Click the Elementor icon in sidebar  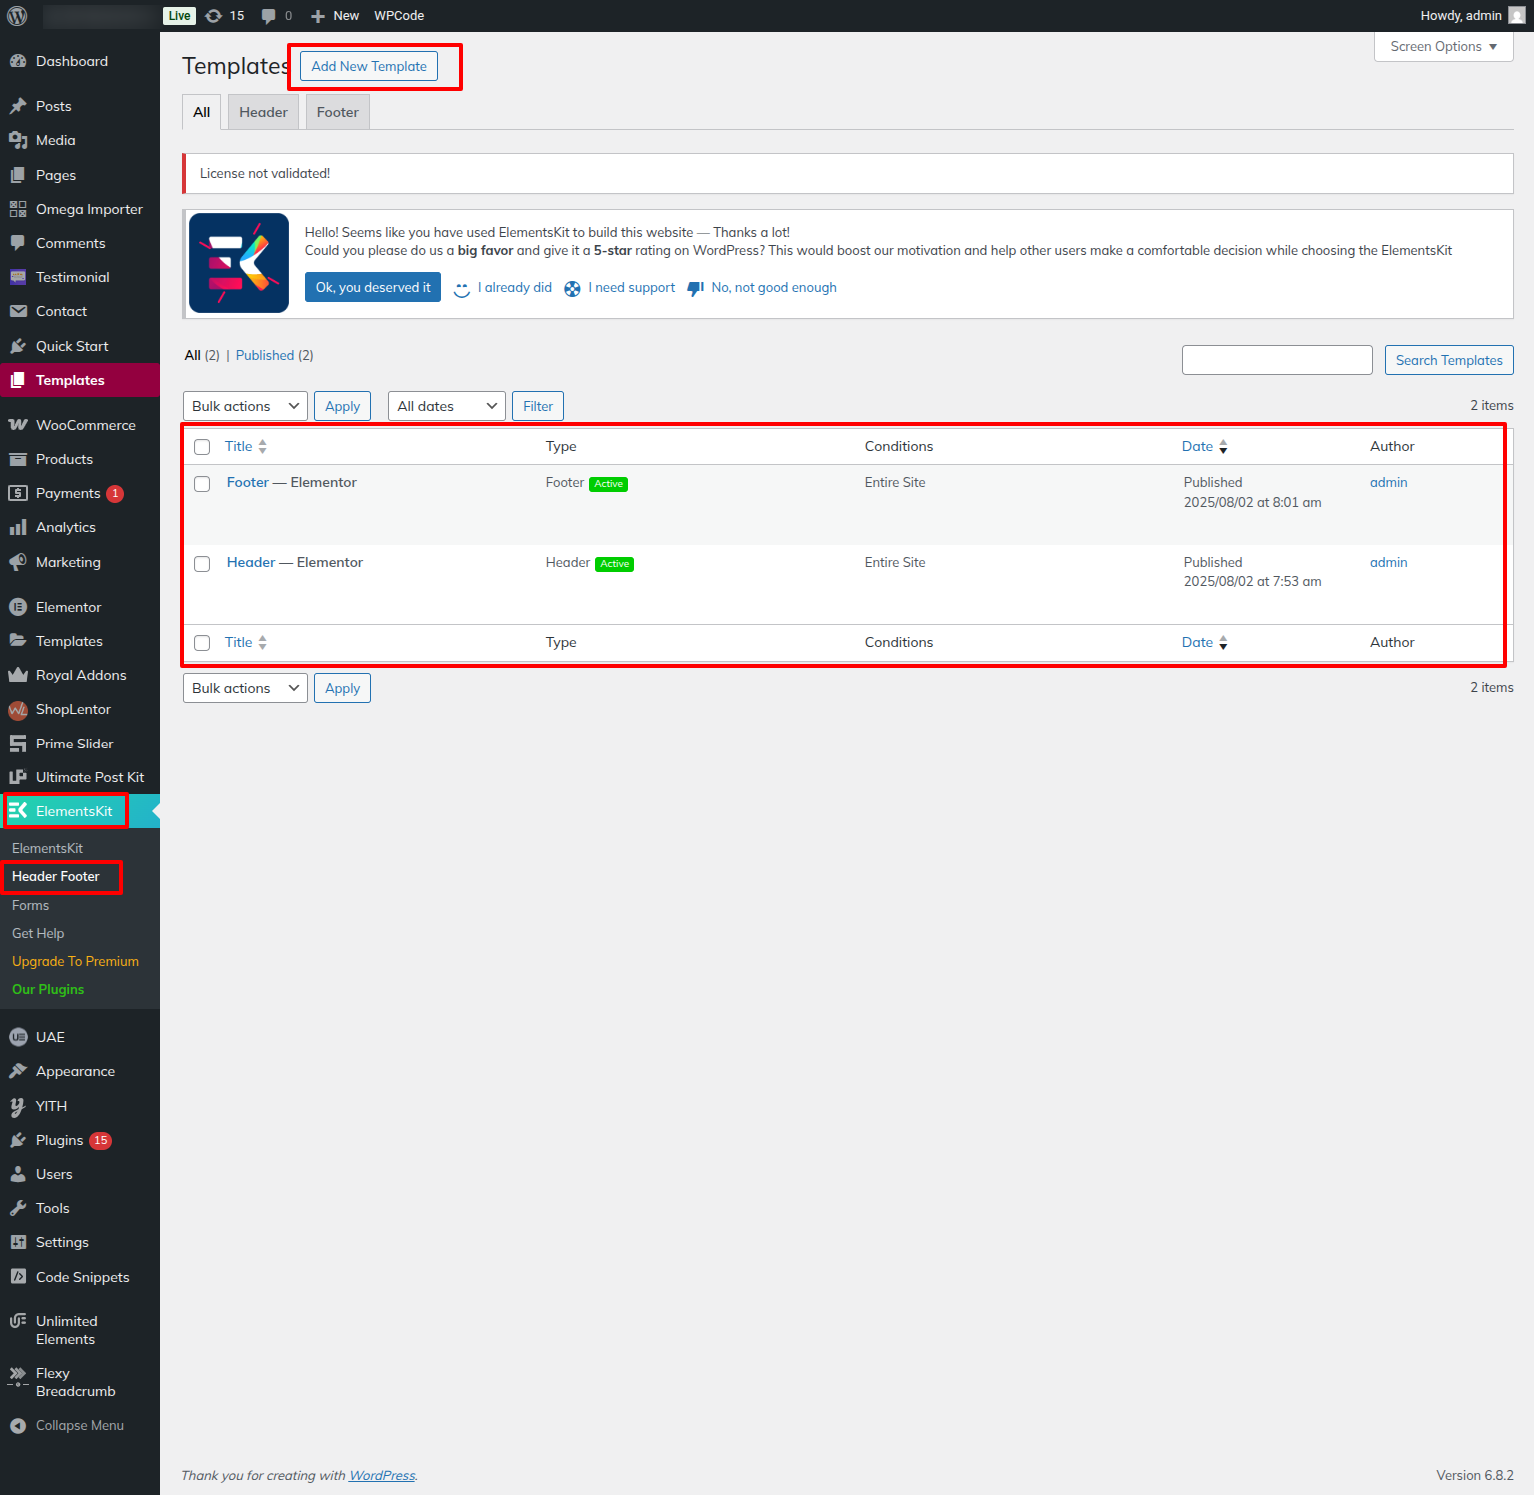click(18, 607)
